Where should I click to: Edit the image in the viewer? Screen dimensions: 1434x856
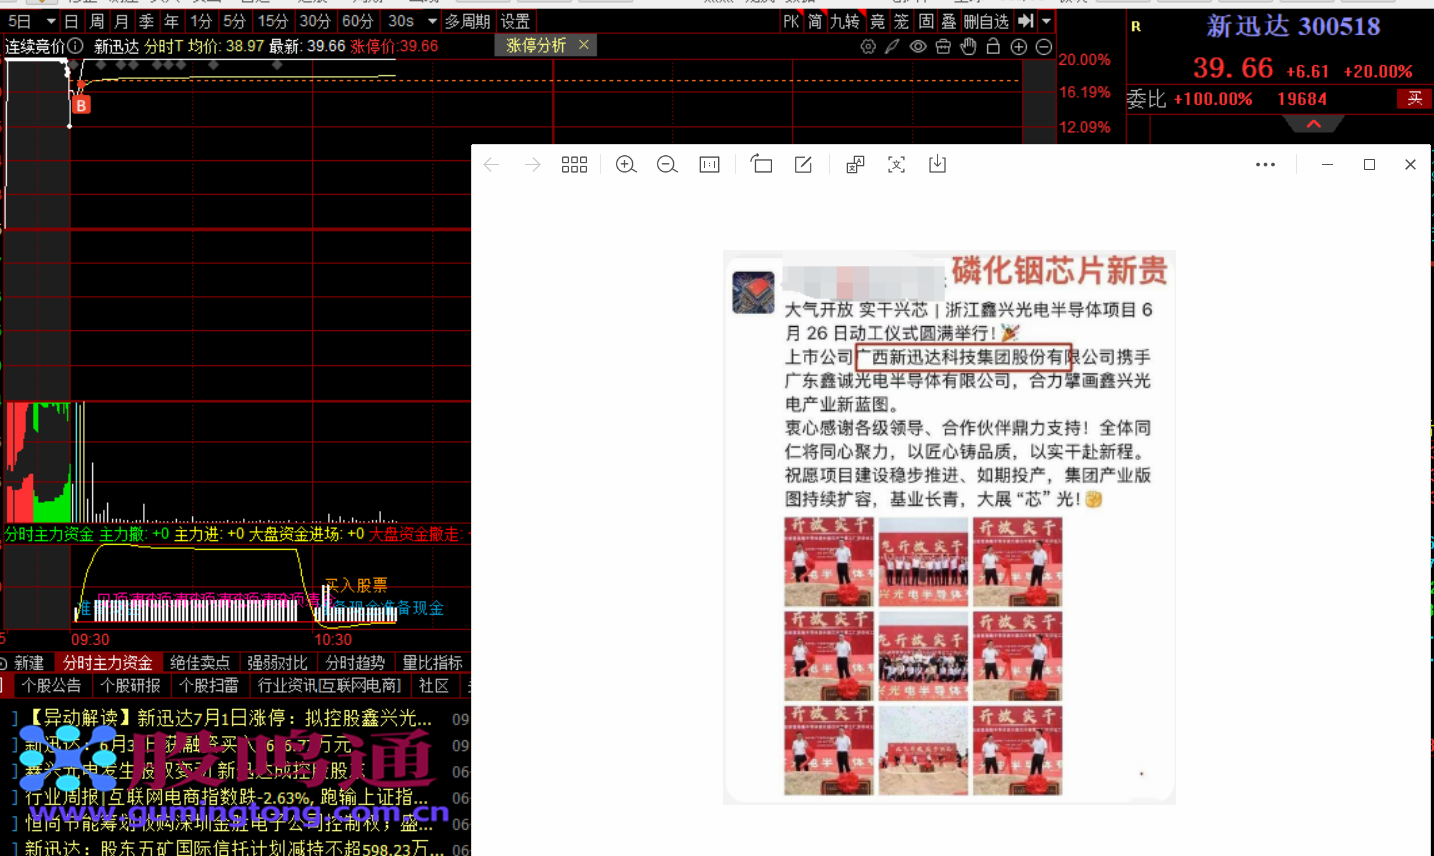[803, 165]
